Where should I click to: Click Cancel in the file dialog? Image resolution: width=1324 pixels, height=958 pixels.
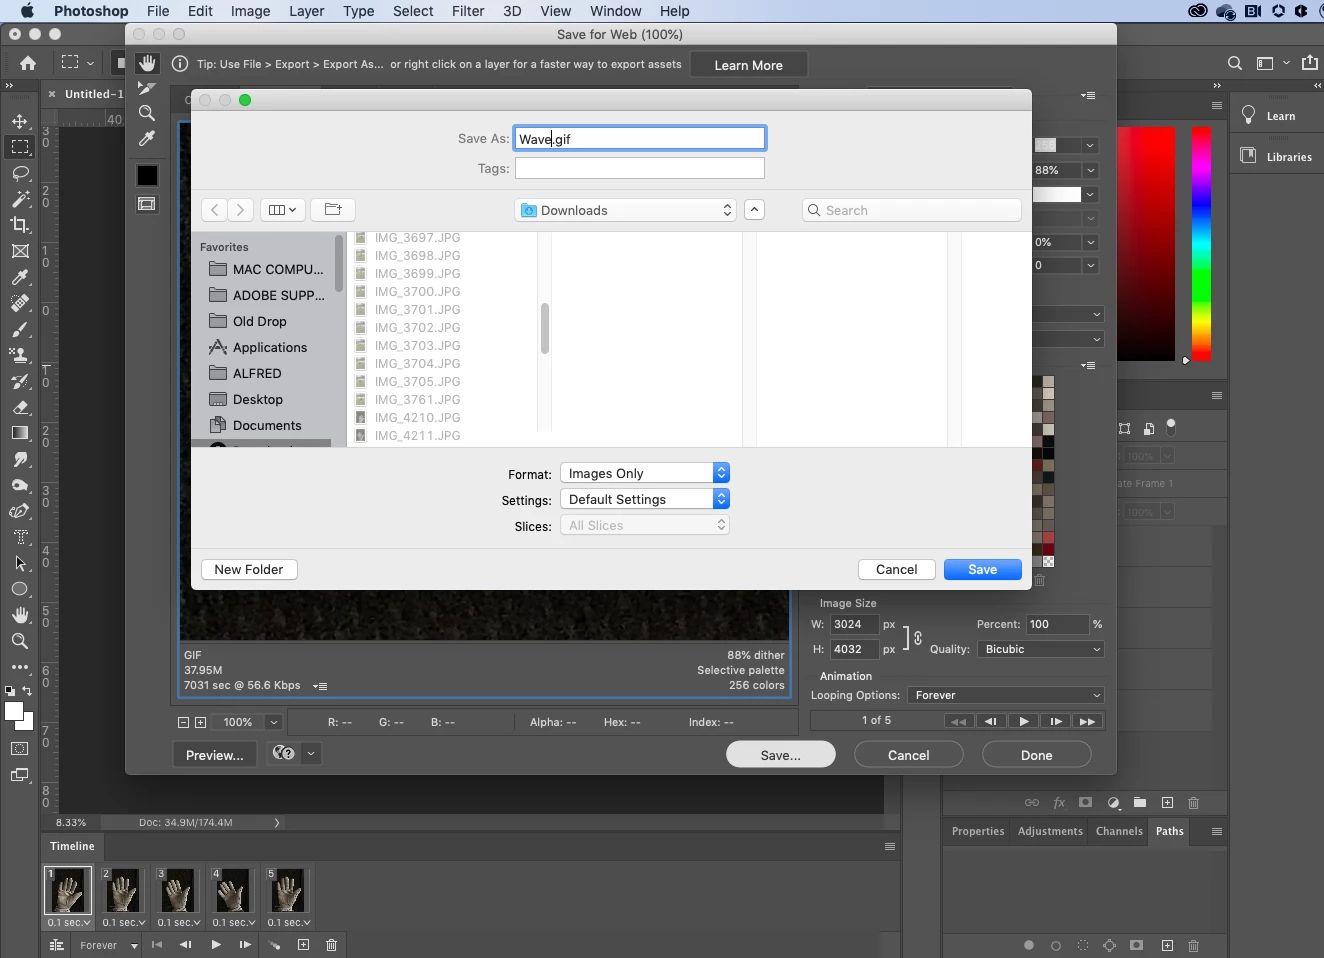pos(897,569)
